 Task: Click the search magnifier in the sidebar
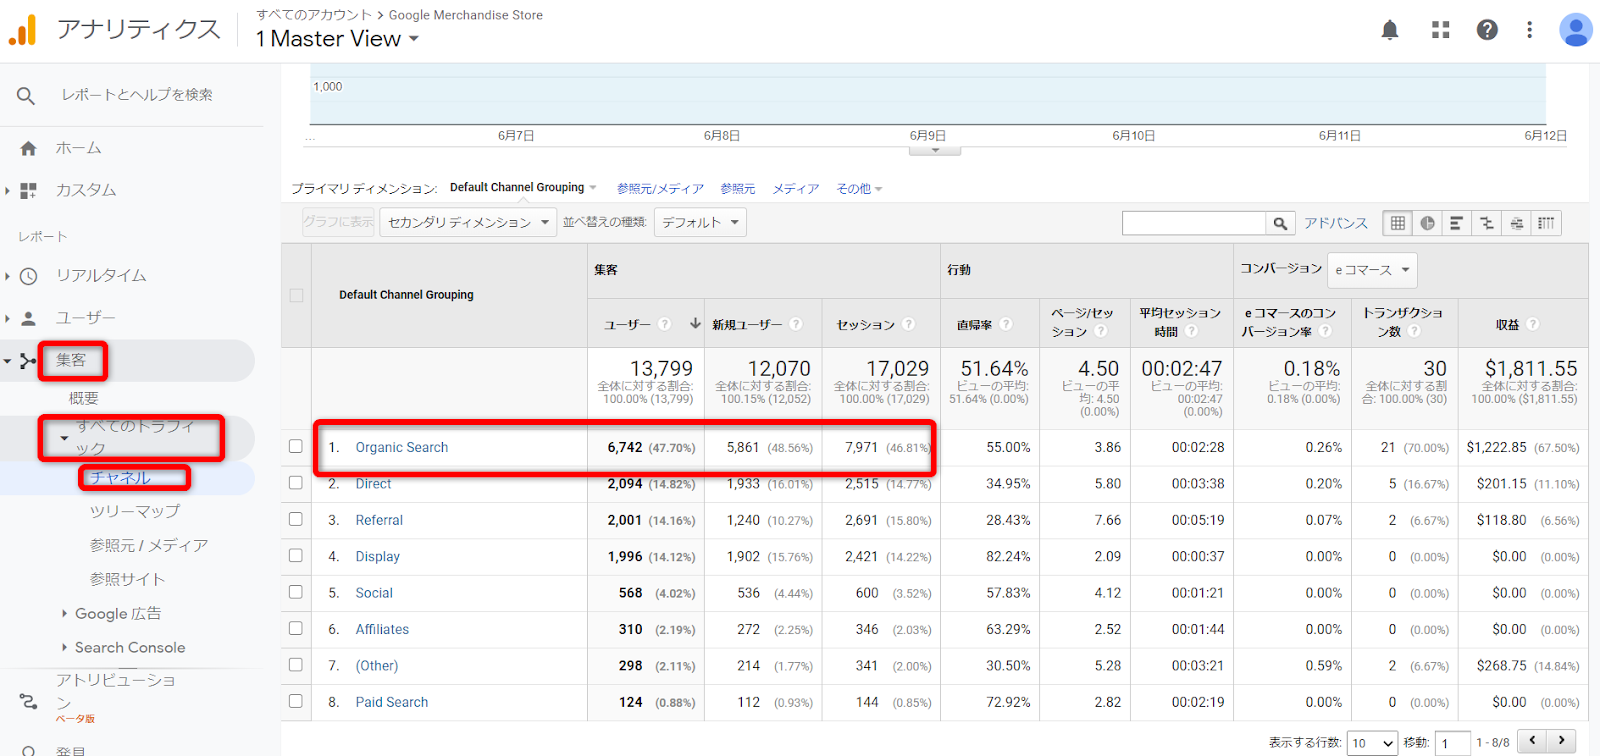26,96
